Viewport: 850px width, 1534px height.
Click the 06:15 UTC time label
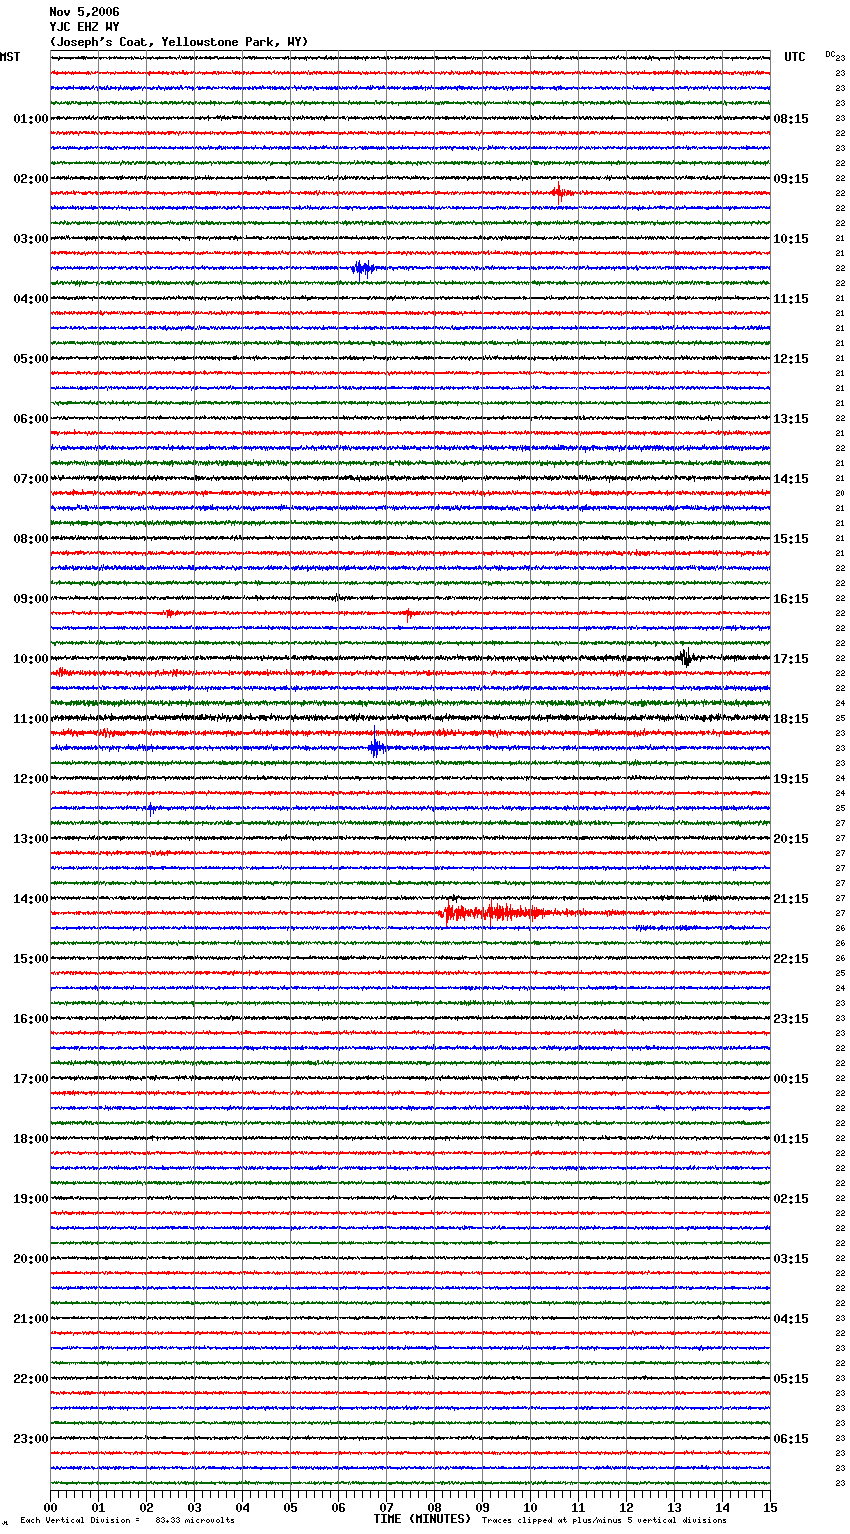pyautogui.click(x=791, y=1439)
